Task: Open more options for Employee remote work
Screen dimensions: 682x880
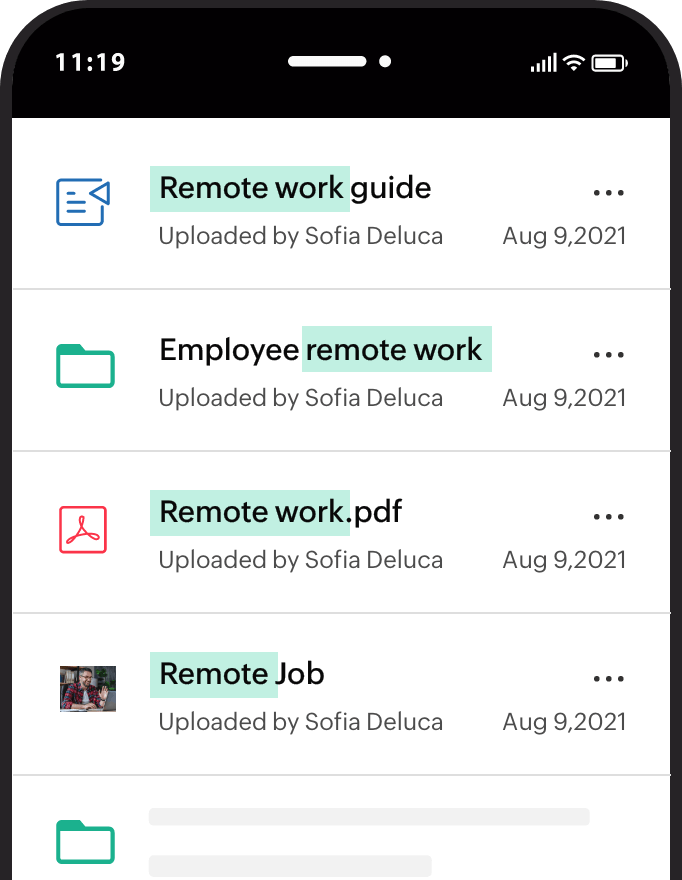Action: pyautogui.click(x=608, y=354)
